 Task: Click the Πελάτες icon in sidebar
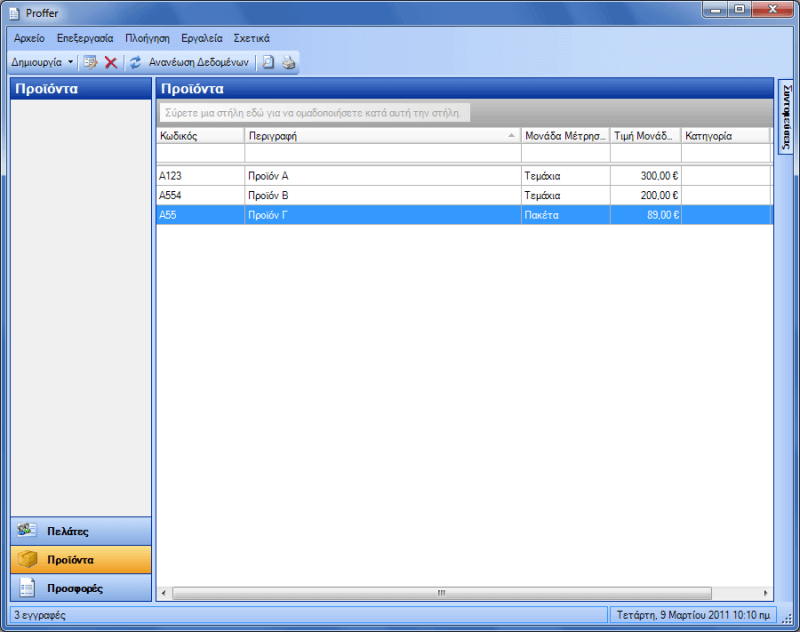(x=28, y=531)
